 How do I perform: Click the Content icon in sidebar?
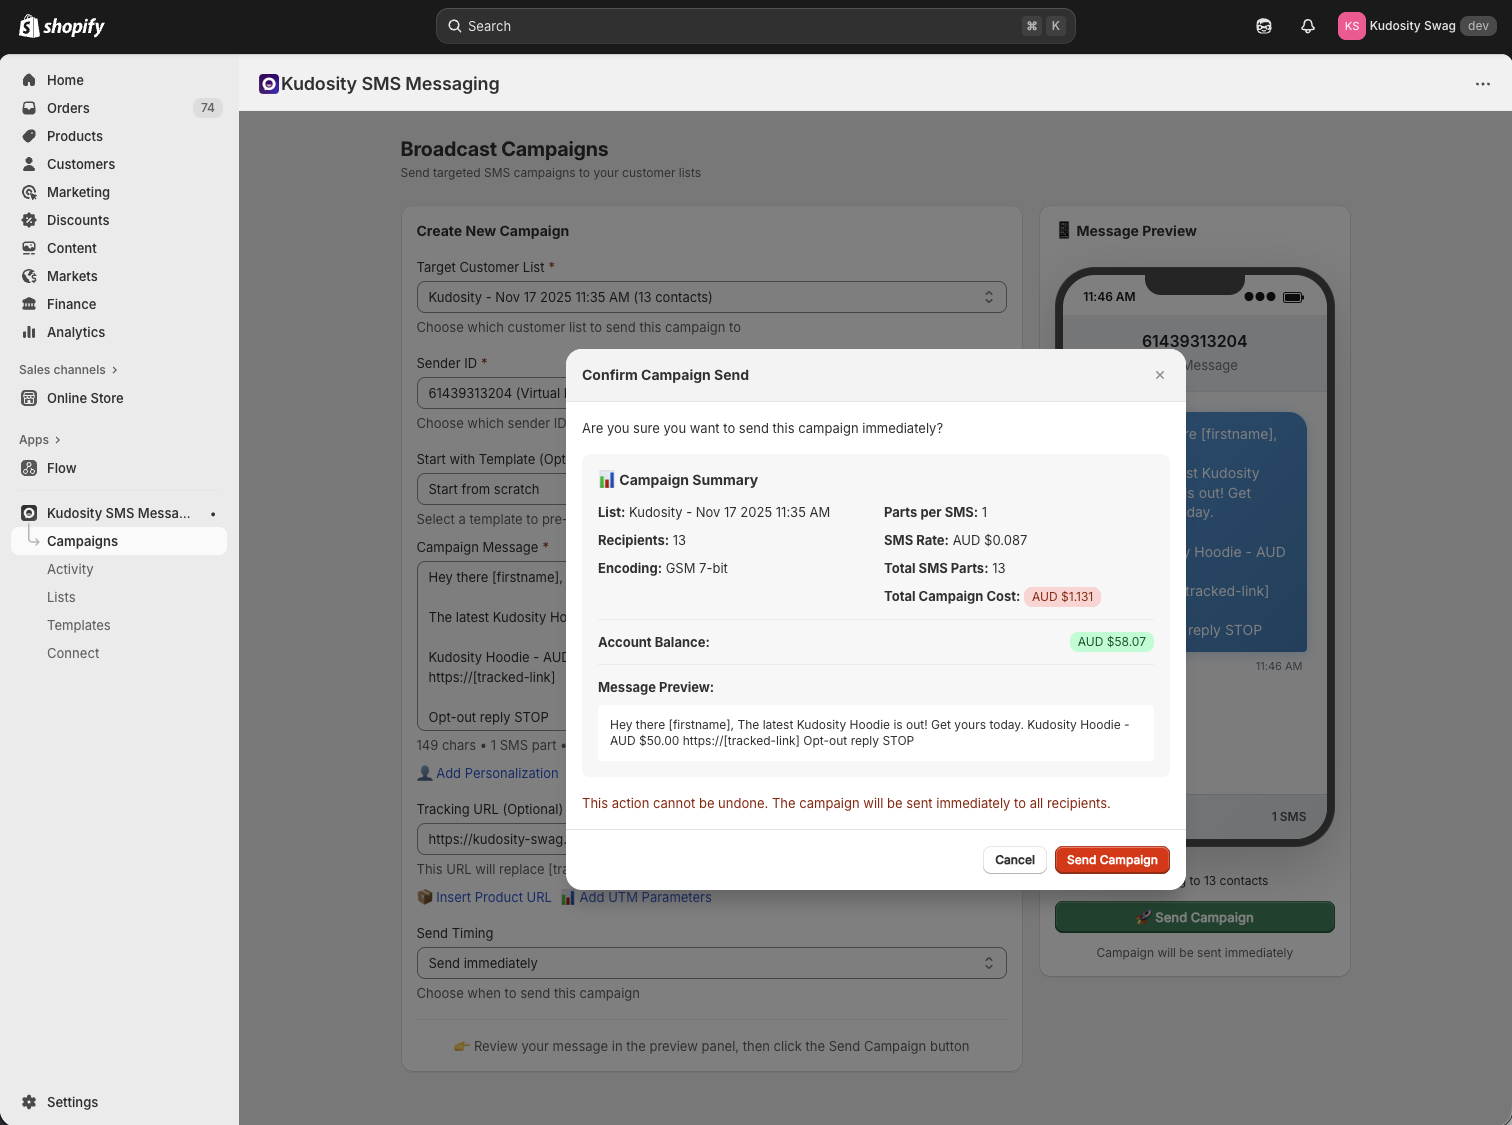point(29,248)
